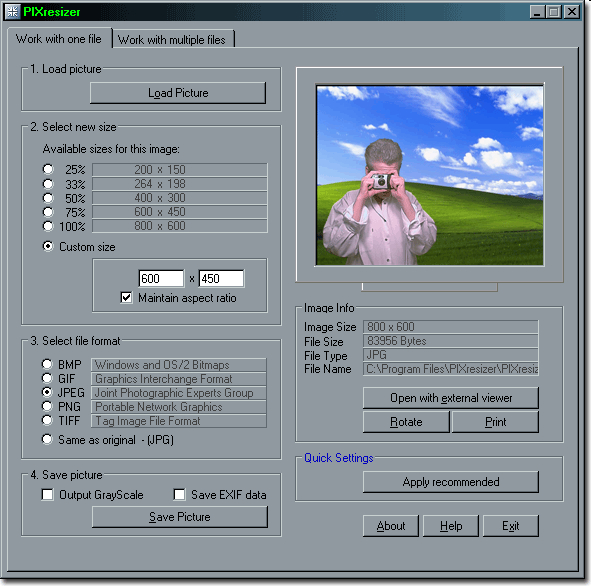Click the Load Picture button

[x=178, y=93]
